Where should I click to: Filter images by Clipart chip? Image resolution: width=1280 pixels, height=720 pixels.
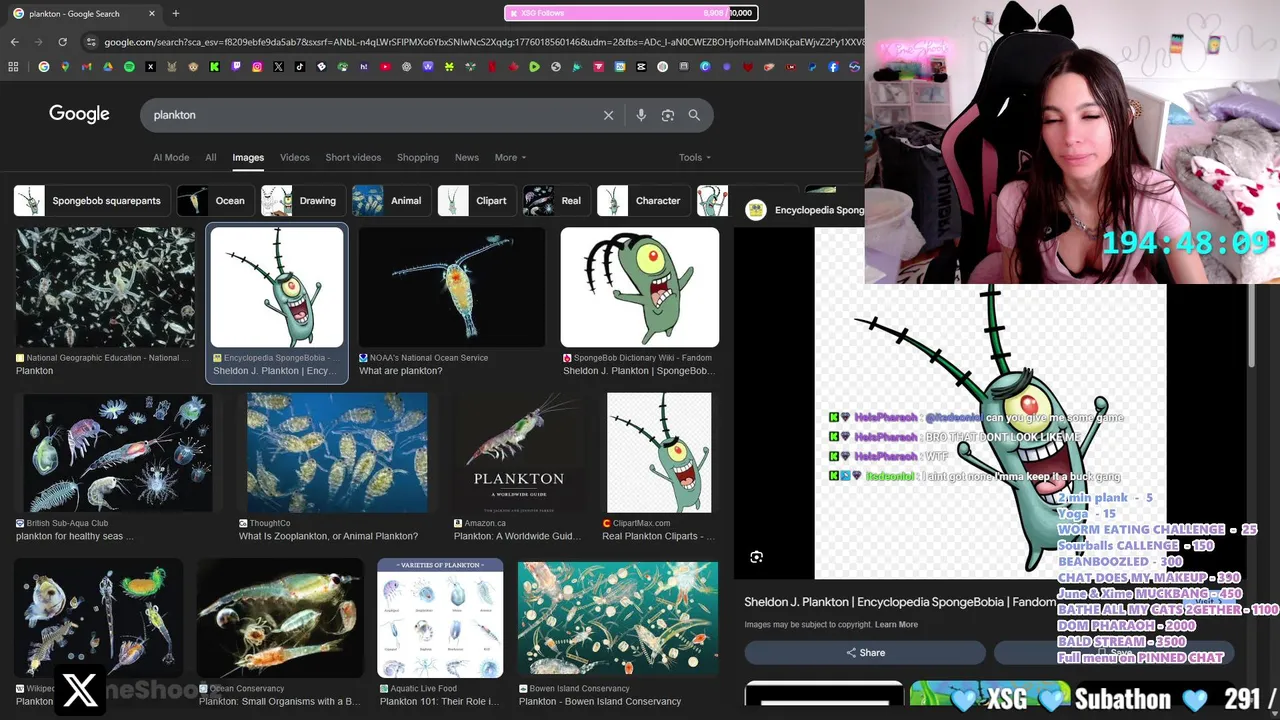coord(477,200)
